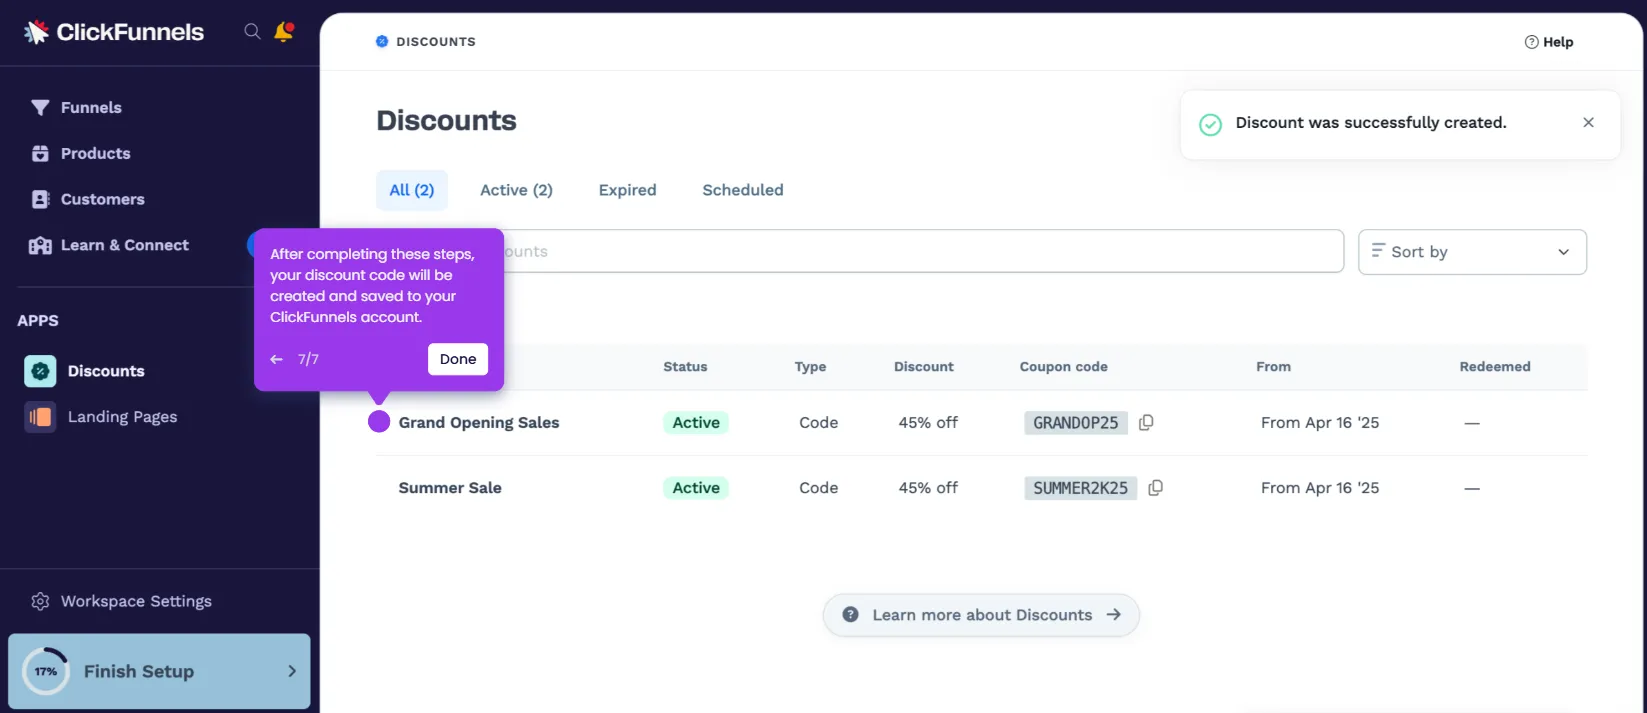This screenshot has width=1647, height=713.
Task: Click the Learn & Connect icon
Action: [x=40, y=245]
